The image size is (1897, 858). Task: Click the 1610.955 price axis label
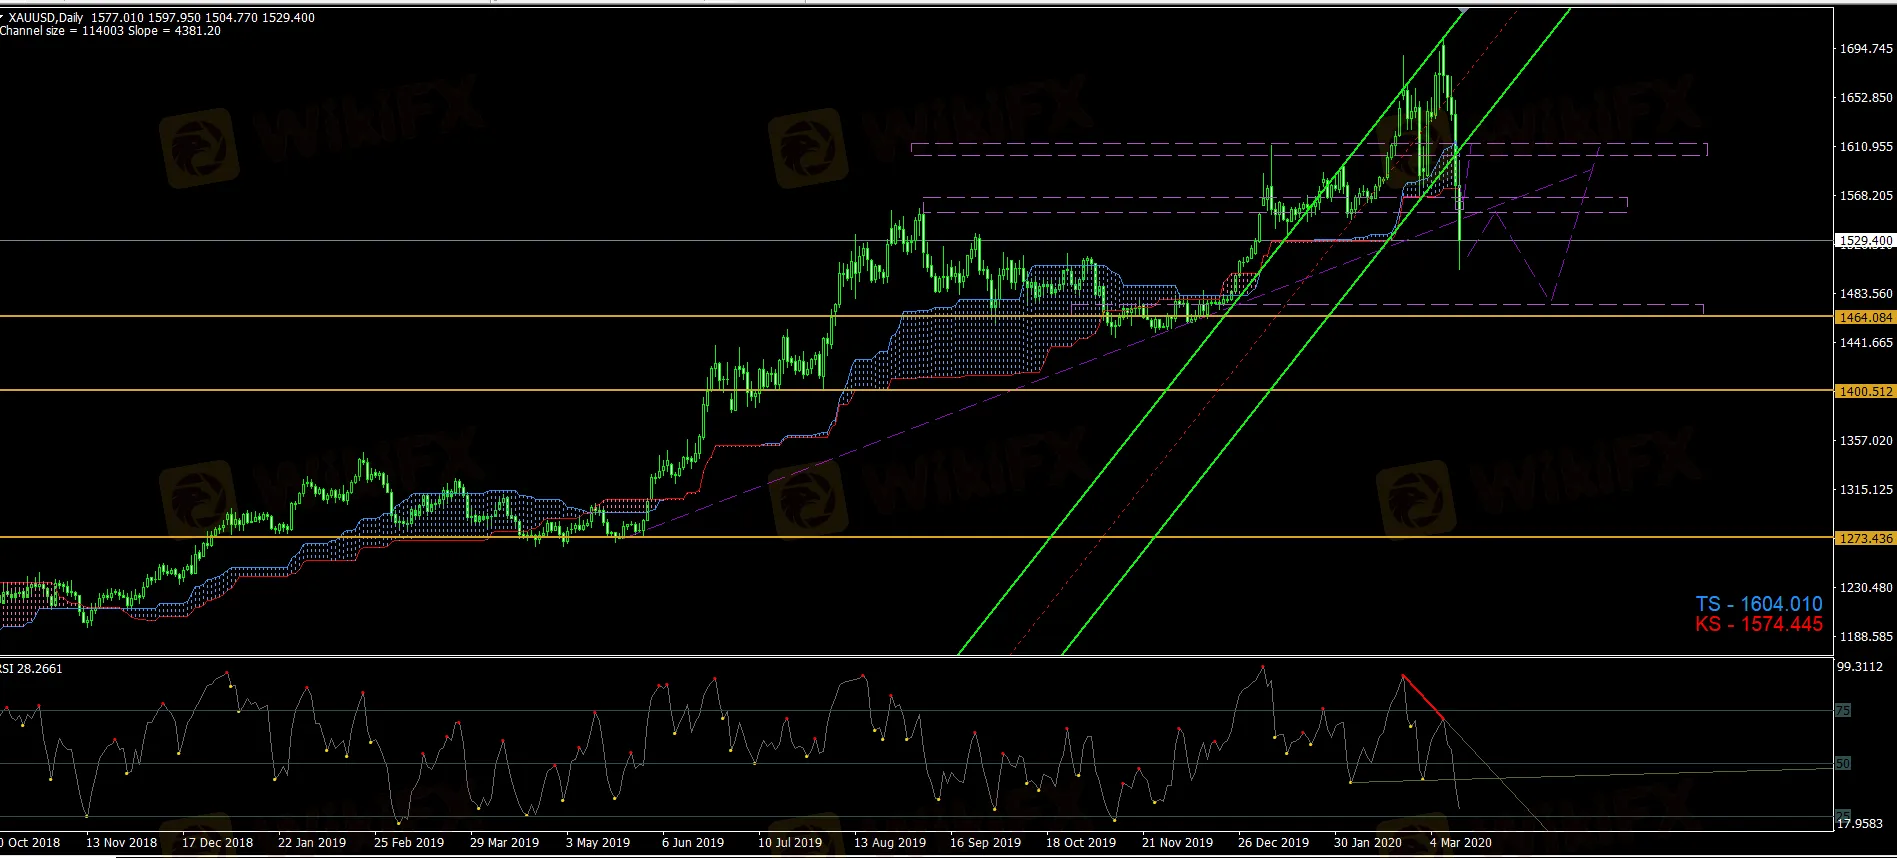(1866, 147)
